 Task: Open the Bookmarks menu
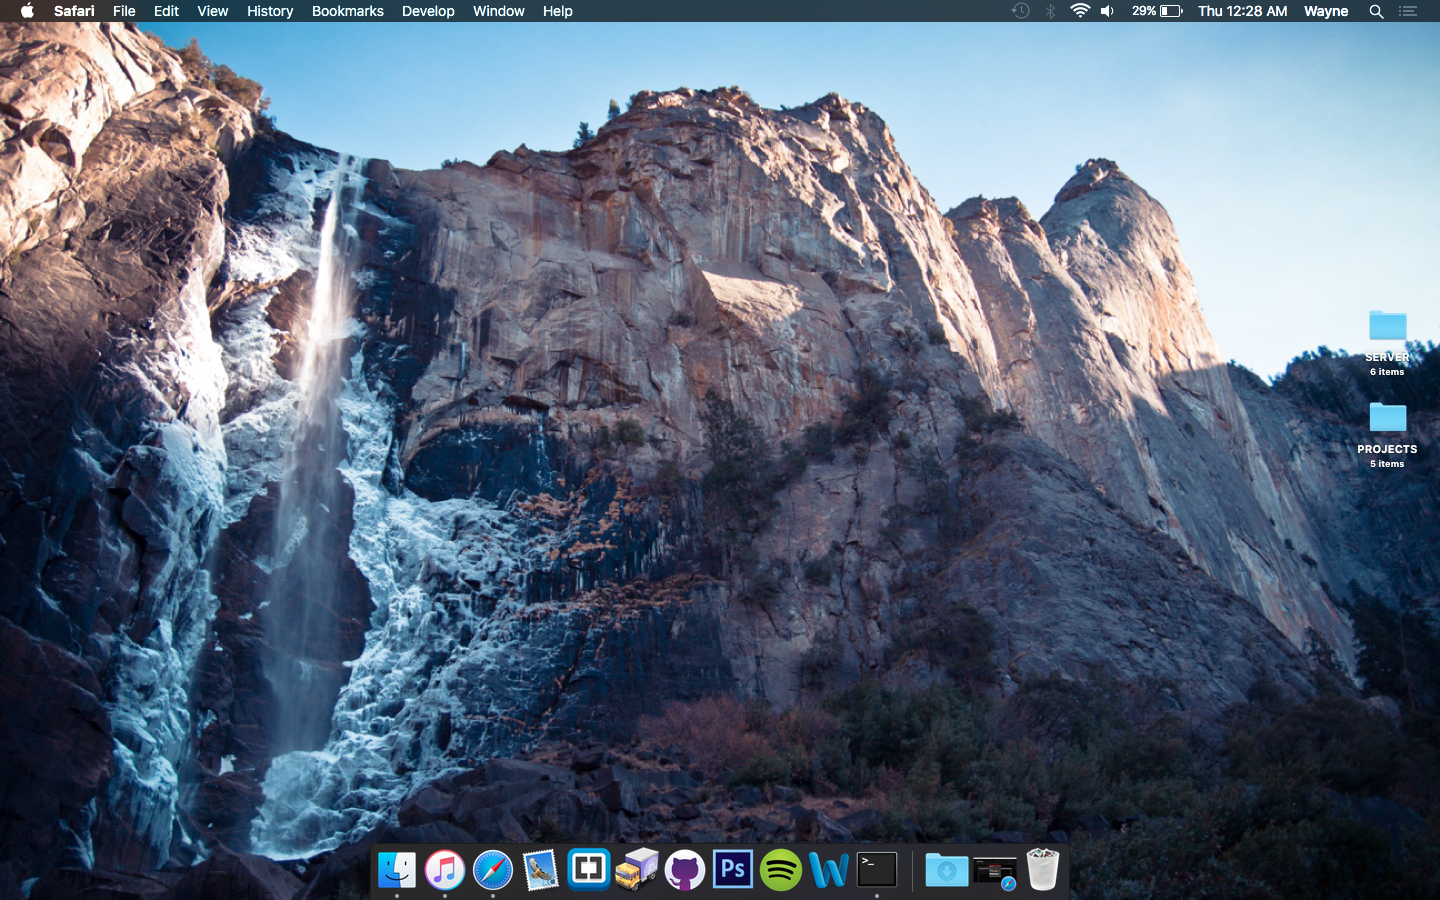pos(348,11)
